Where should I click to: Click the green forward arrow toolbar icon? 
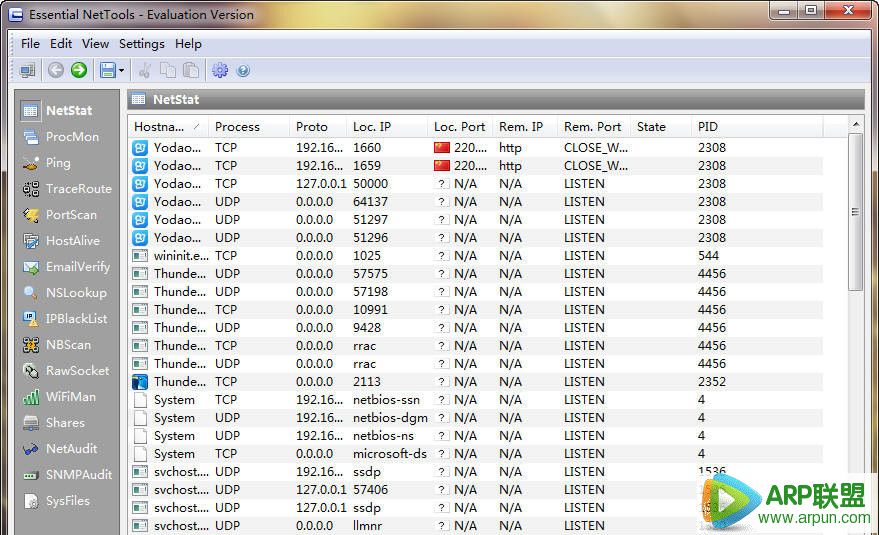[79, 70]
